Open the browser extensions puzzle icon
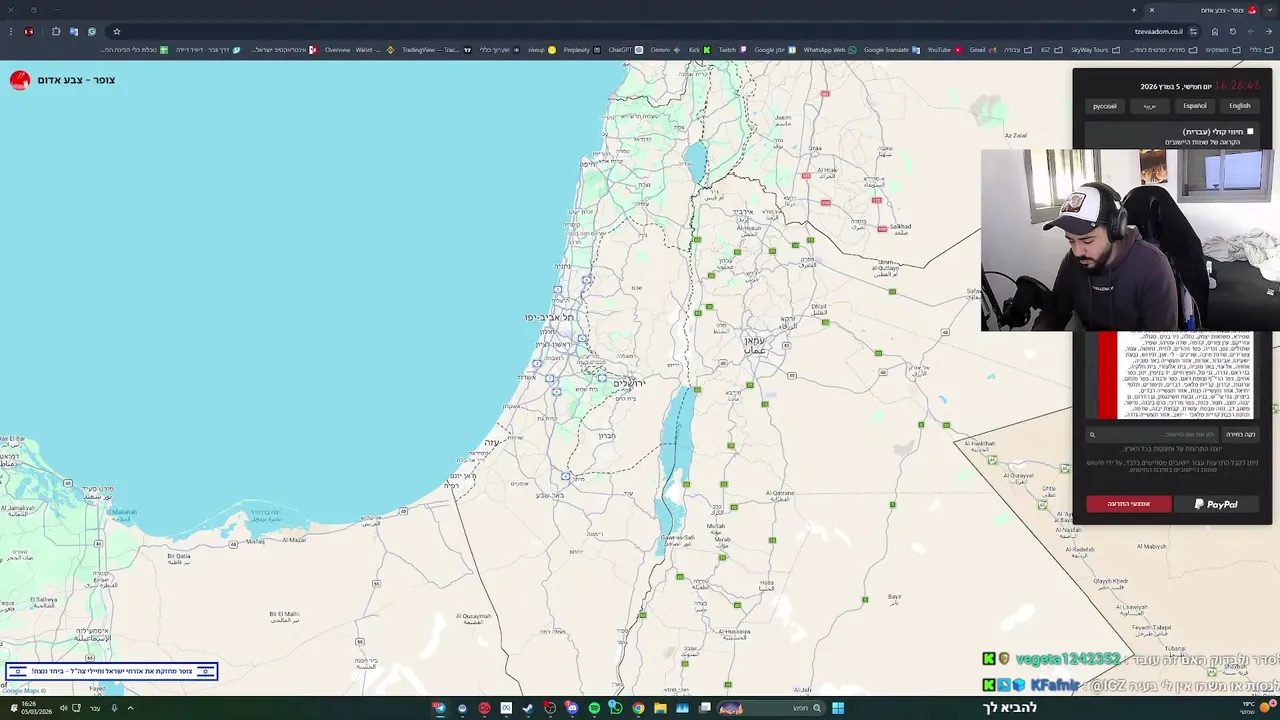The height and width of the screenshot is (720, 1280). [x=56, y=31]
